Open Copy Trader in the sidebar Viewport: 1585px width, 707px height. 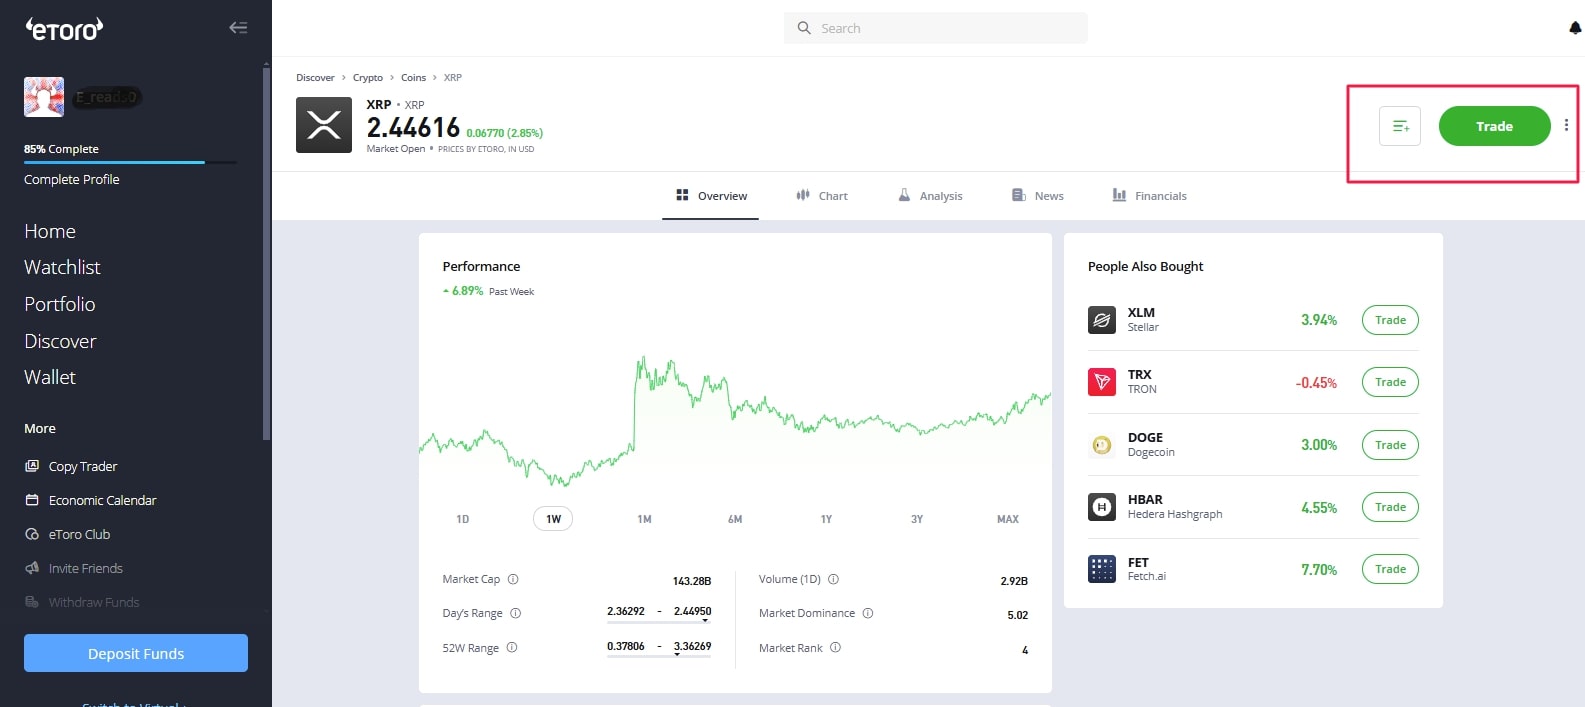click(x=82, y=467)
